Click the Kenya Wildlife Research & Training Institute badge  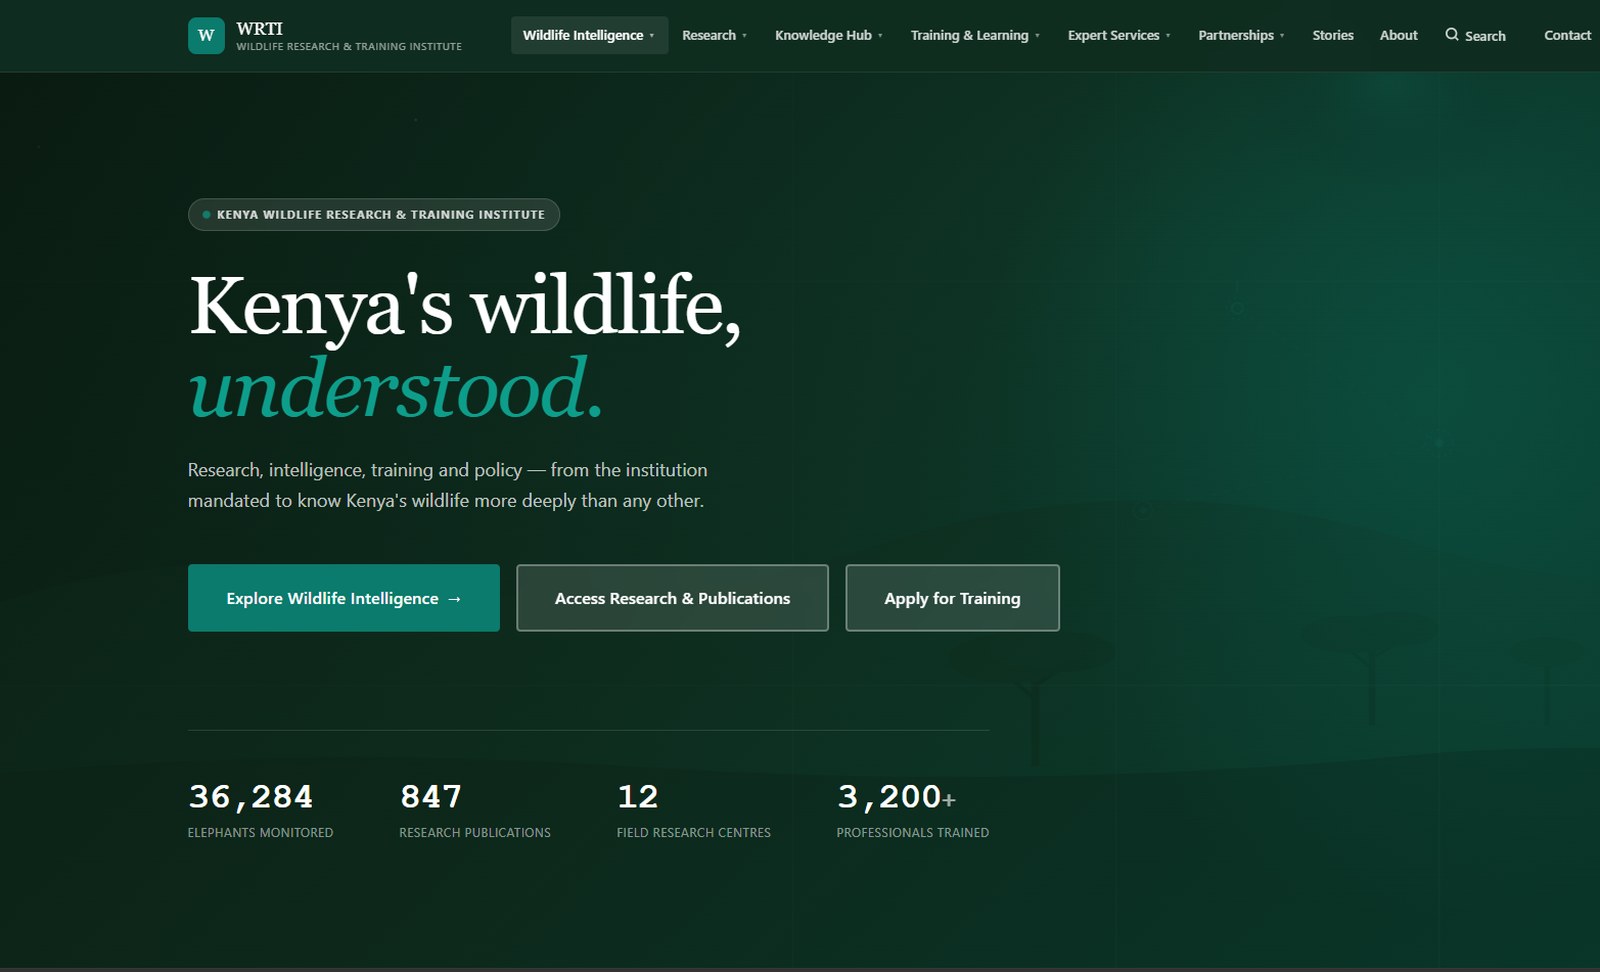[374, 214]
